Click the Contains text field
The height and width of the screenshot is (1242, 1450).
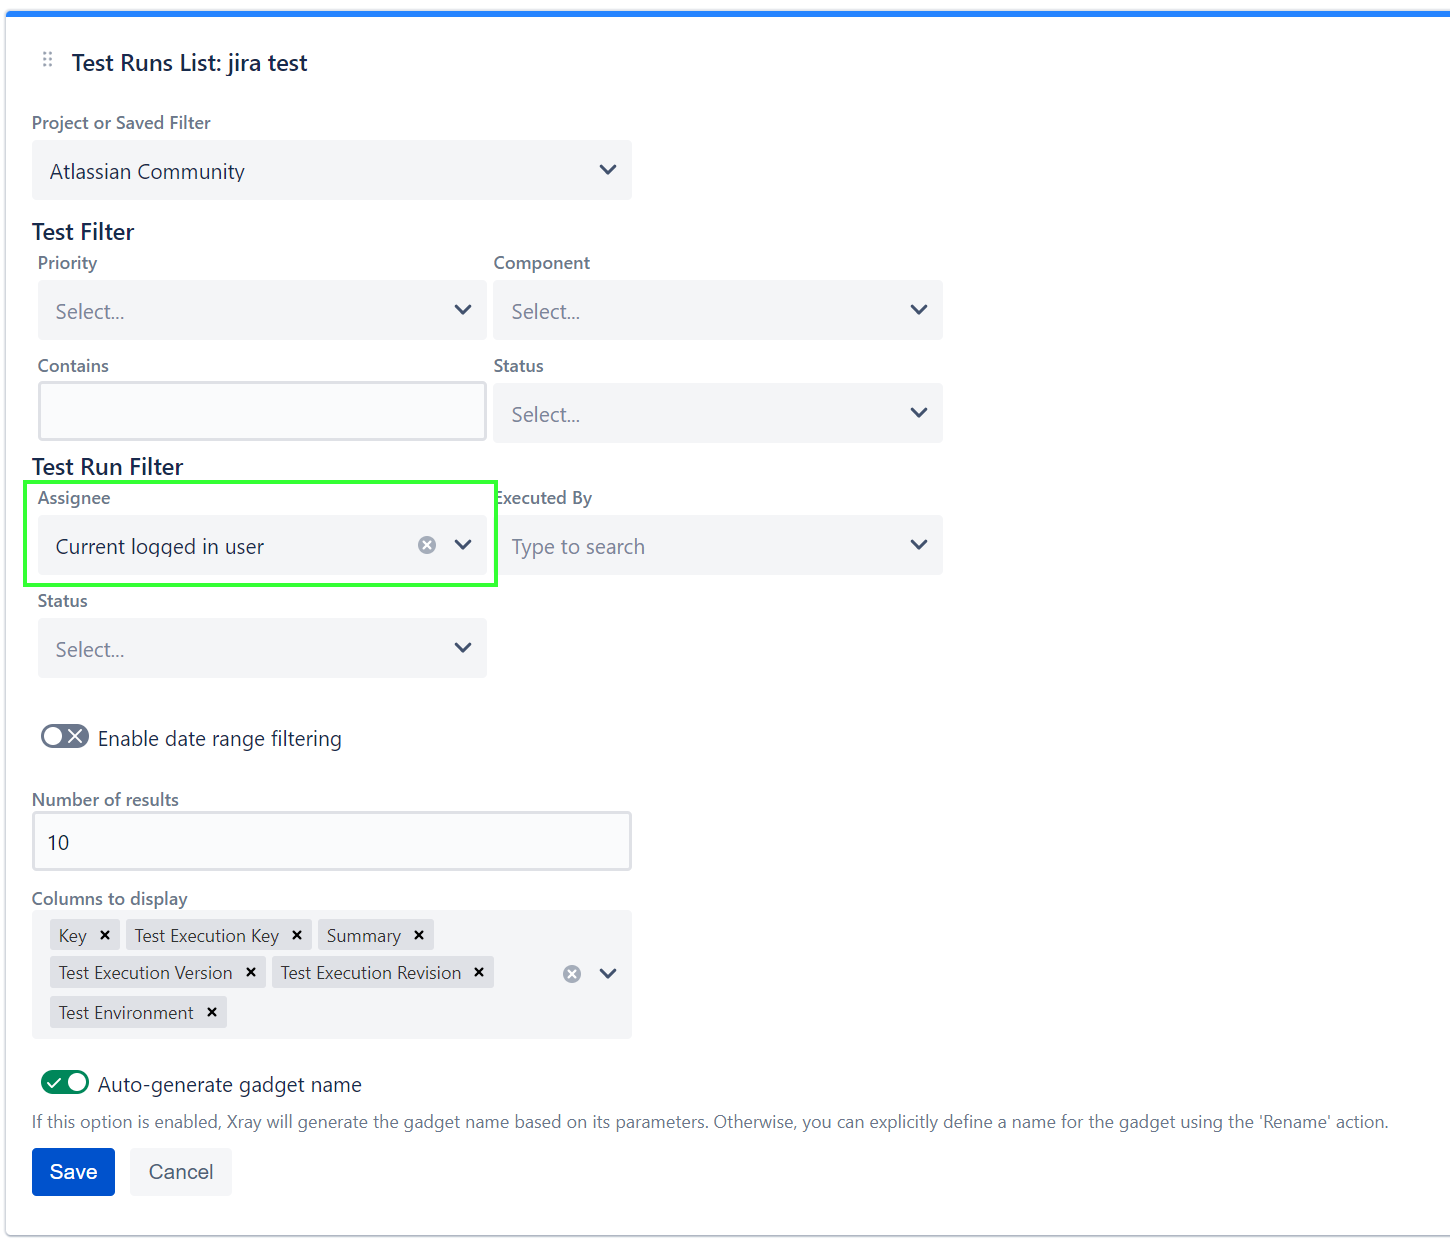[x=261, y=411]
